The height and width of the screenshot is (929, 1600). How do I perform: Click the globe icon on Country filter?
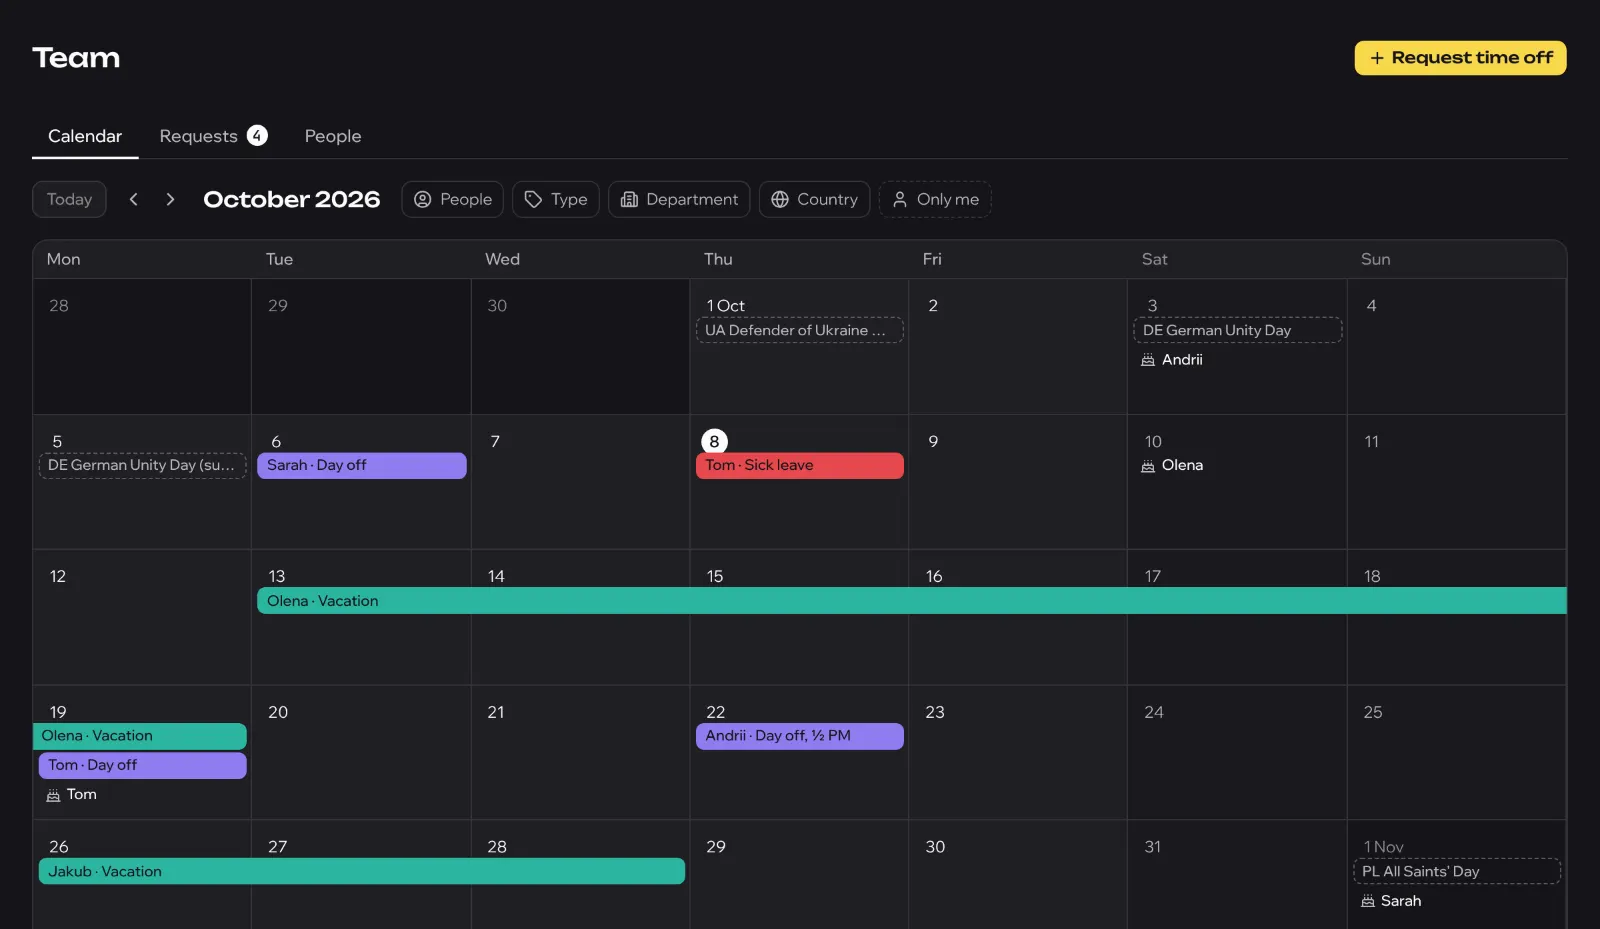(x=780, y=199)
